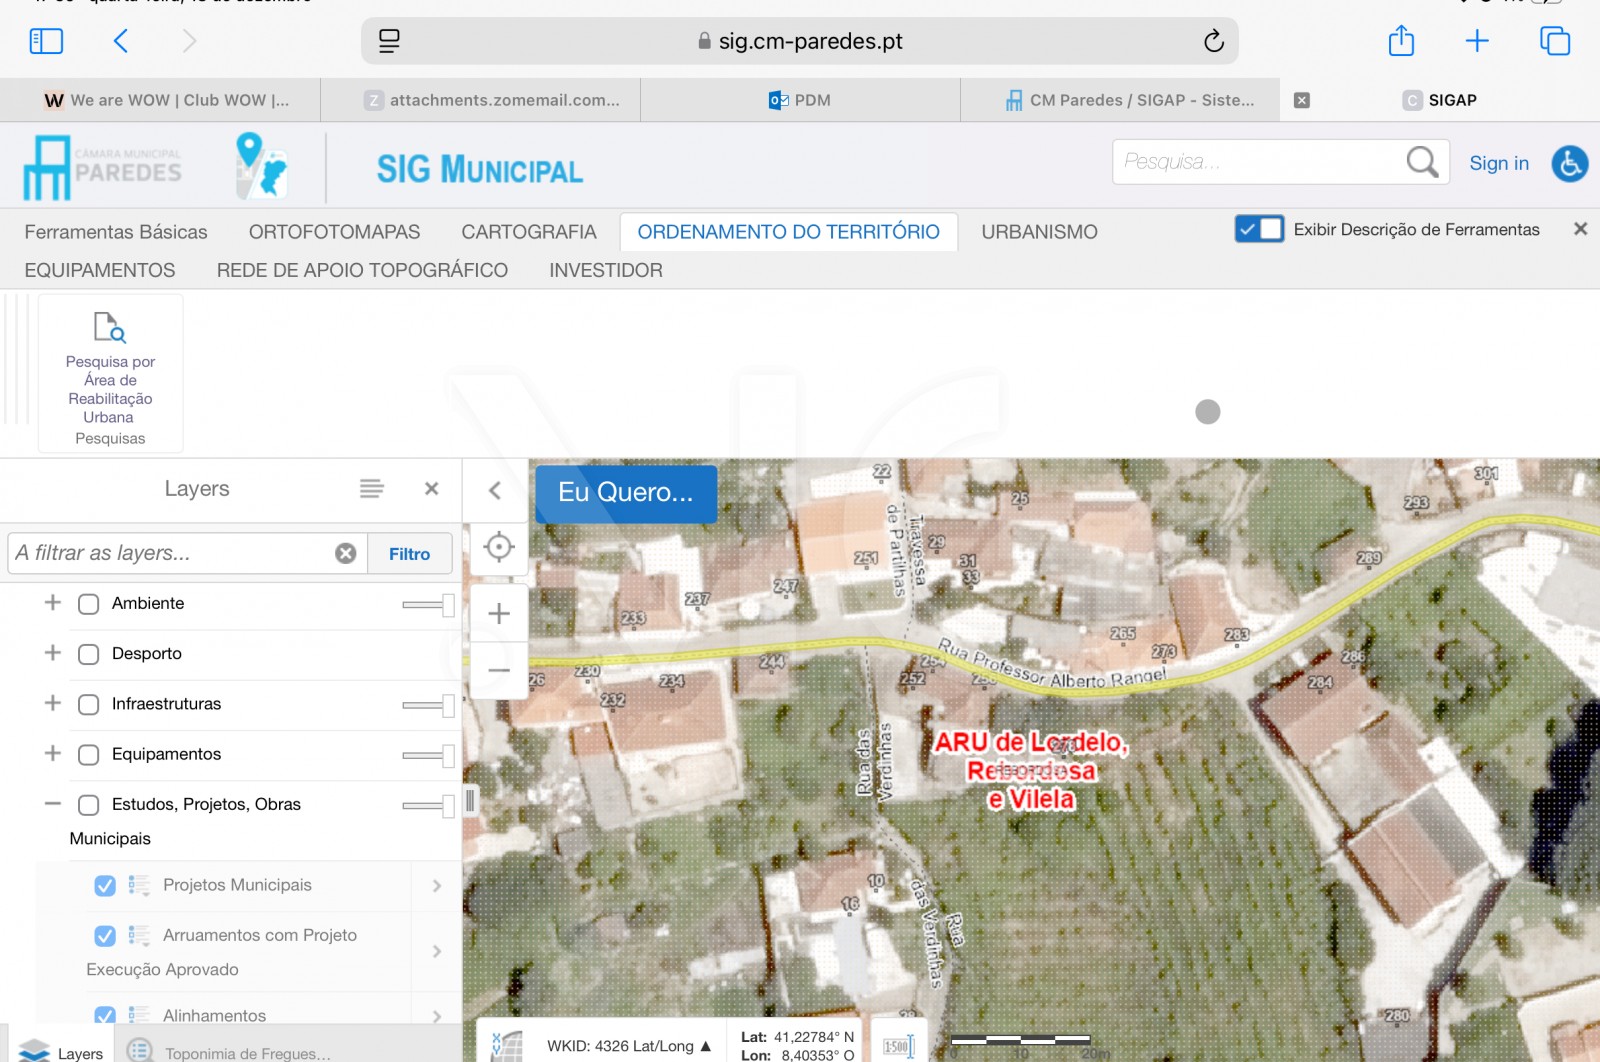Collapse the Estudos, Projetos, Obras group
The width and height of the screenshot is (1600, 1062).
[53, 803]
